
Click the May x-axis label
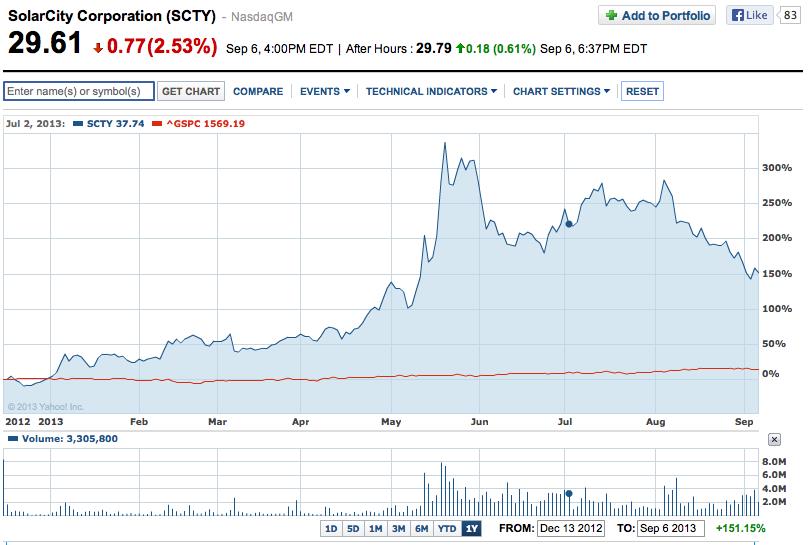[391, 422]
